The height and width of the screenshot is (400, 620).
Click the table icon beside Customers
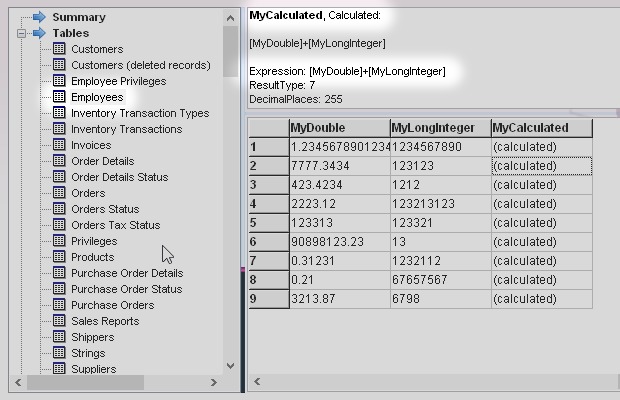(59, 49)
